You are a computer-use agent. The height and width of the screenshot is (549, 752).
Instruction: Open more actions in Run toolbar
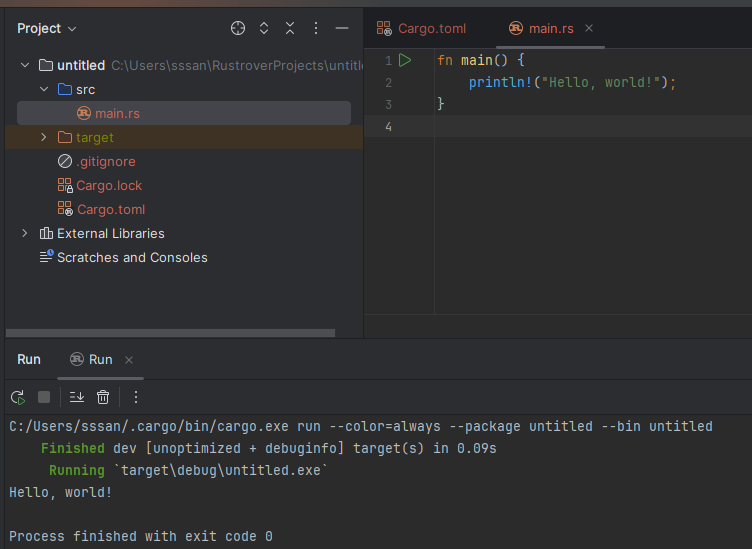(x=136, y=397)
